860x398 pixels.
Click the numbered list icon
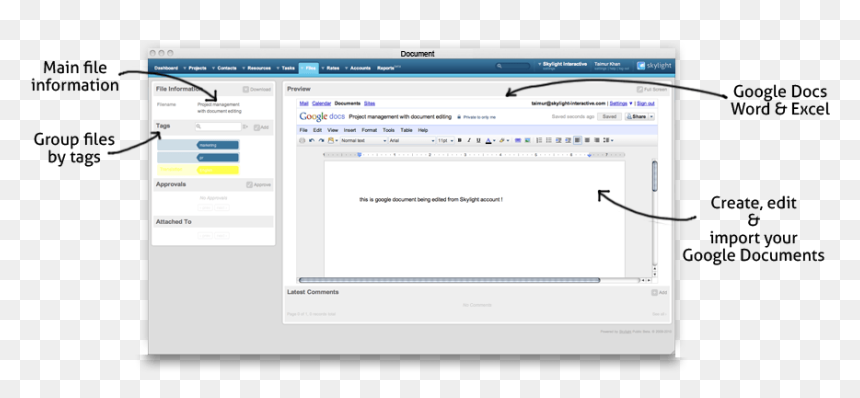(x=539, y=140)
